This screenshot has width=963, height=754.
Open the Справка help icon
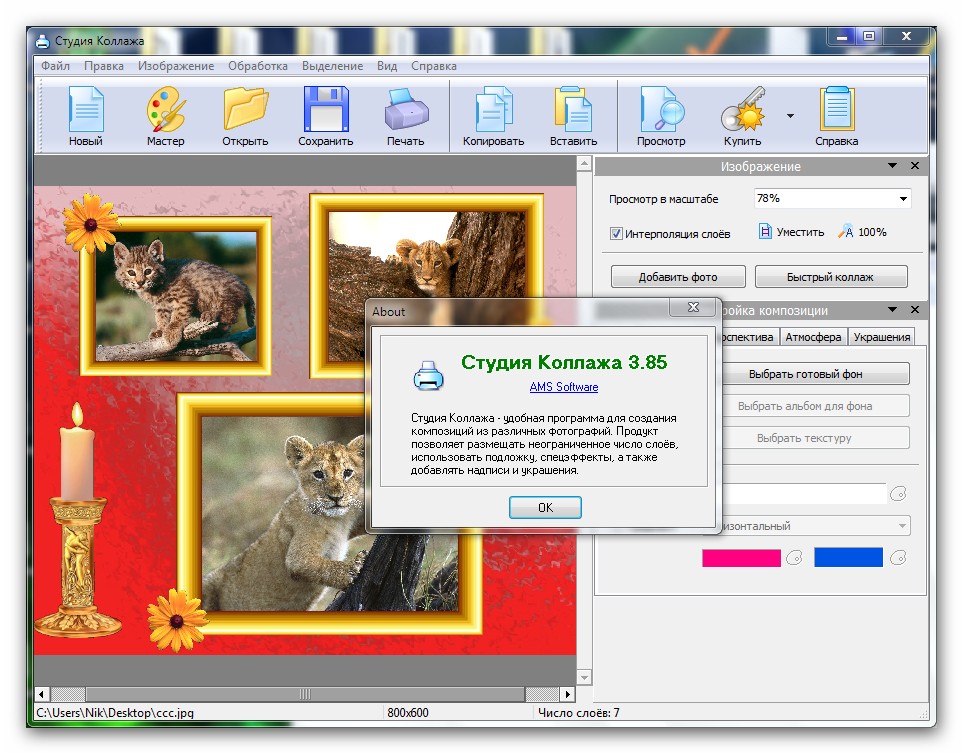tap(836, 109)
